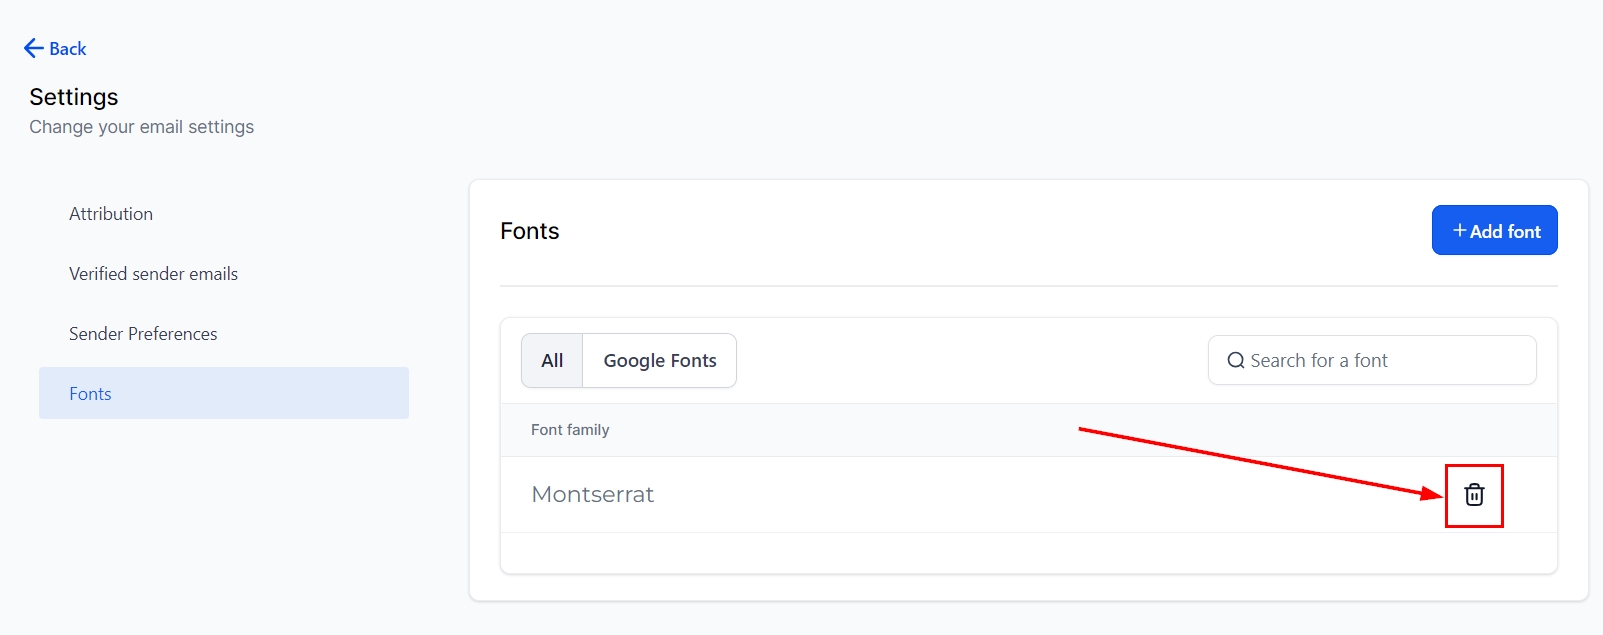Select Fonts in the settings sidebar
The width and height of the screenshot is (1603, 635).
[x=90, y=394]
